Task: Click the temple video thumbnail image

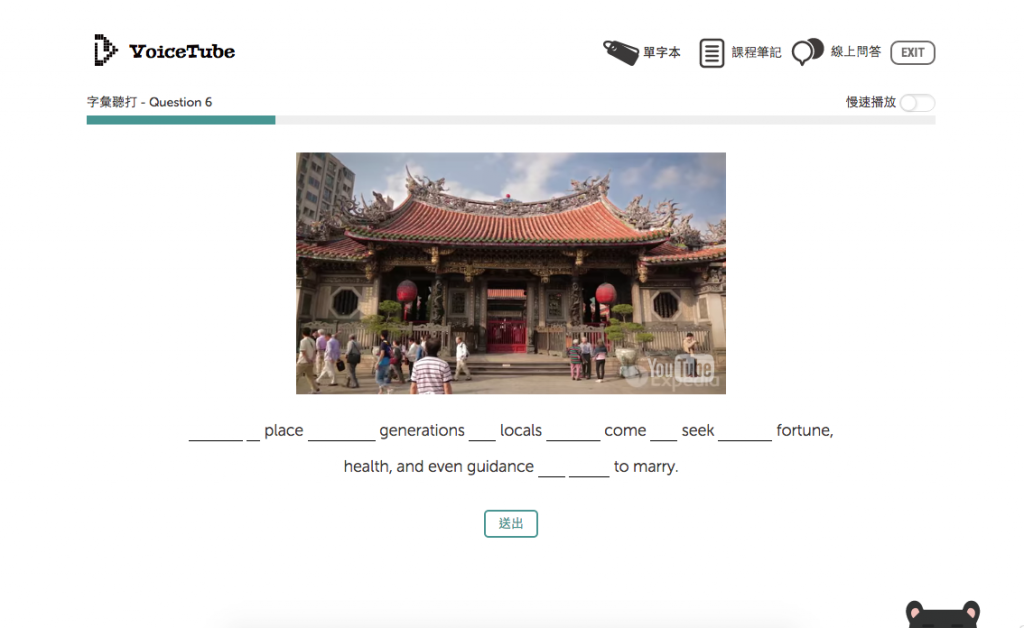Action: pyautogui.click(x=510, y=271)
